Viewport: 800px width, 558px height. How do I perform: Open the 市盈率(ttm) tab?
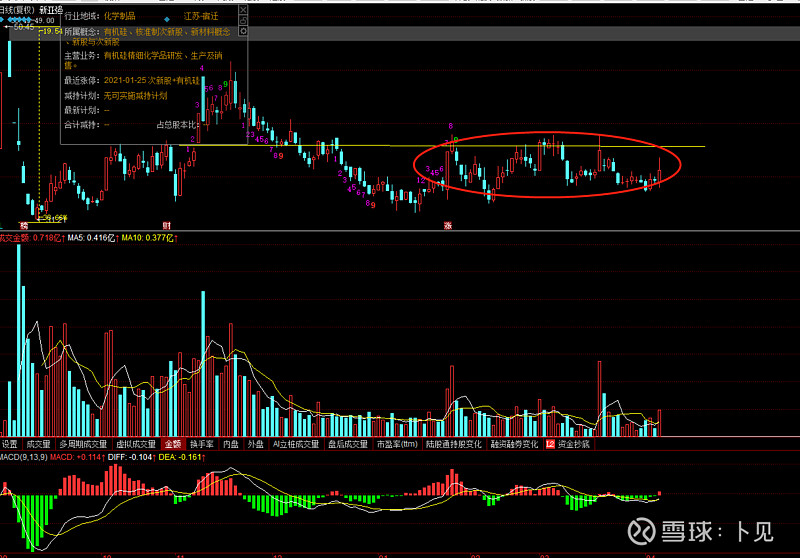point(396,443)
